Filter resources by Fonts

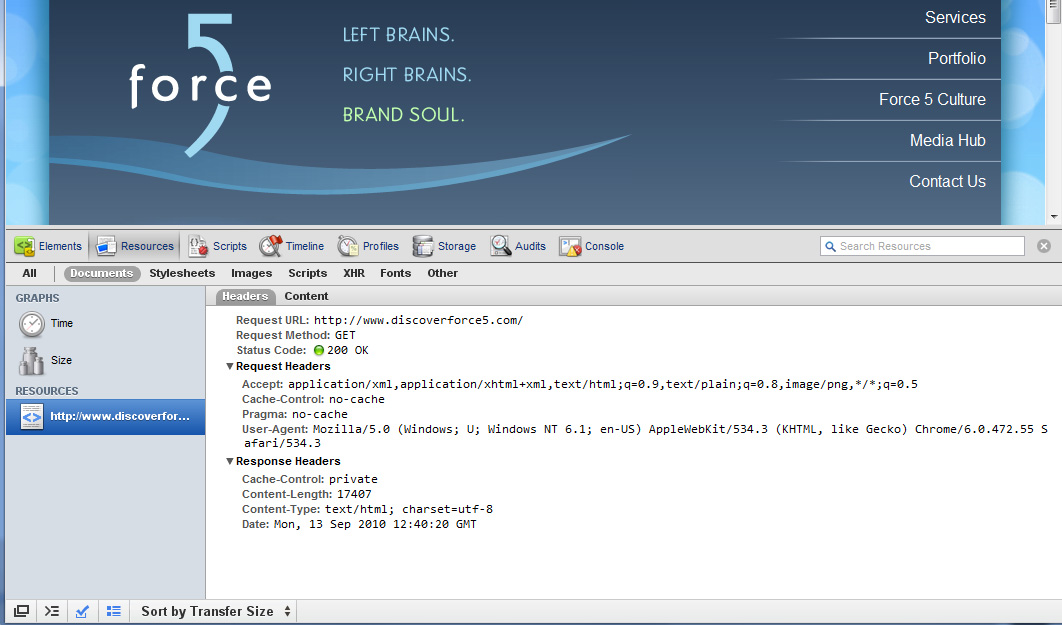(x=396, y=274)
